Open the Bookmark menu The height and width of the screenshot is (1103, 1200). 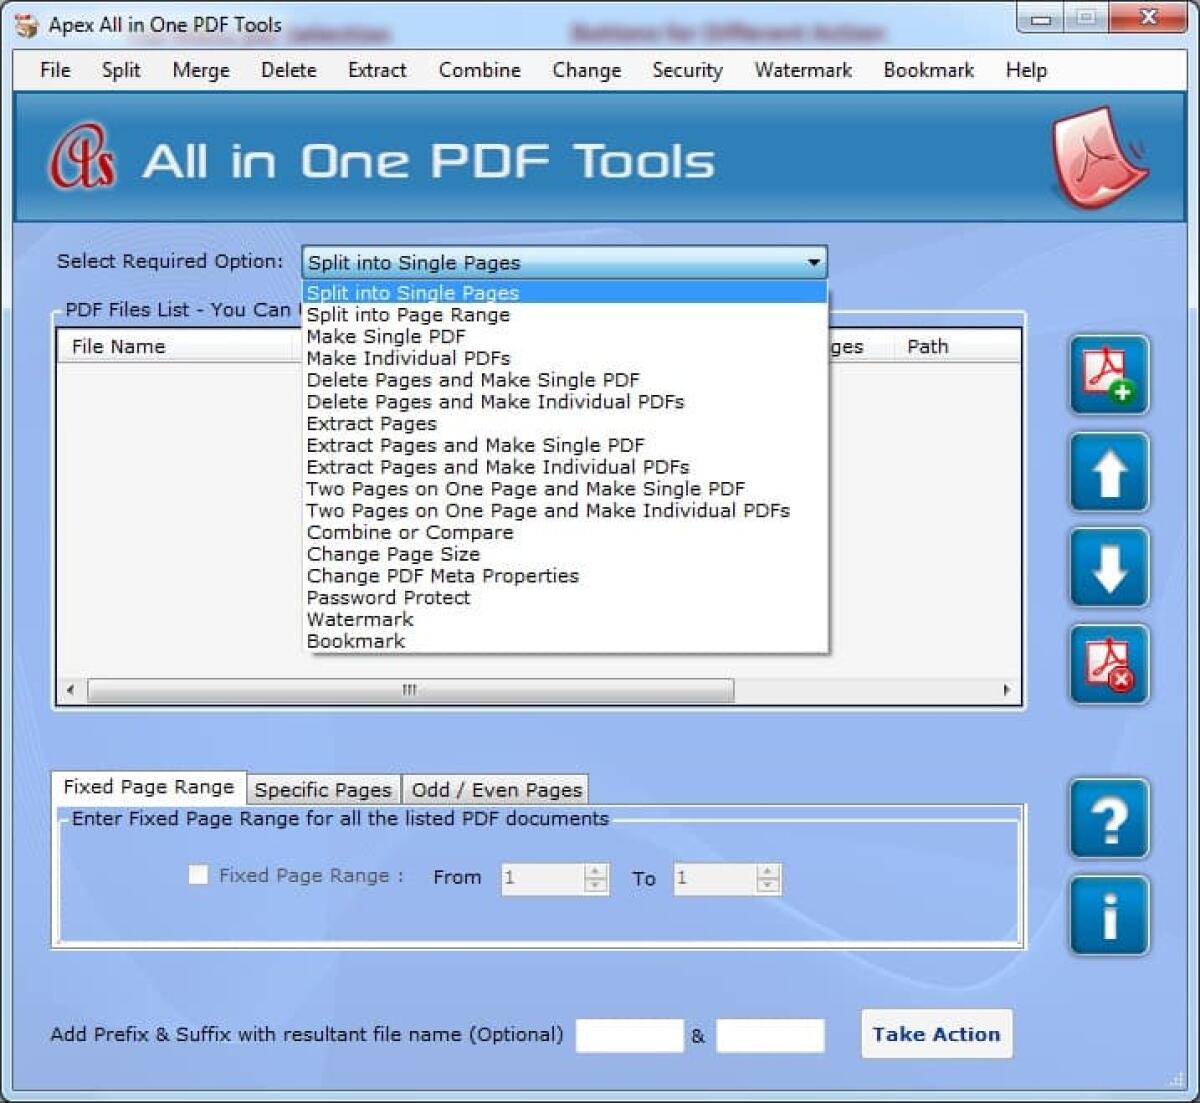coord(928,70)
